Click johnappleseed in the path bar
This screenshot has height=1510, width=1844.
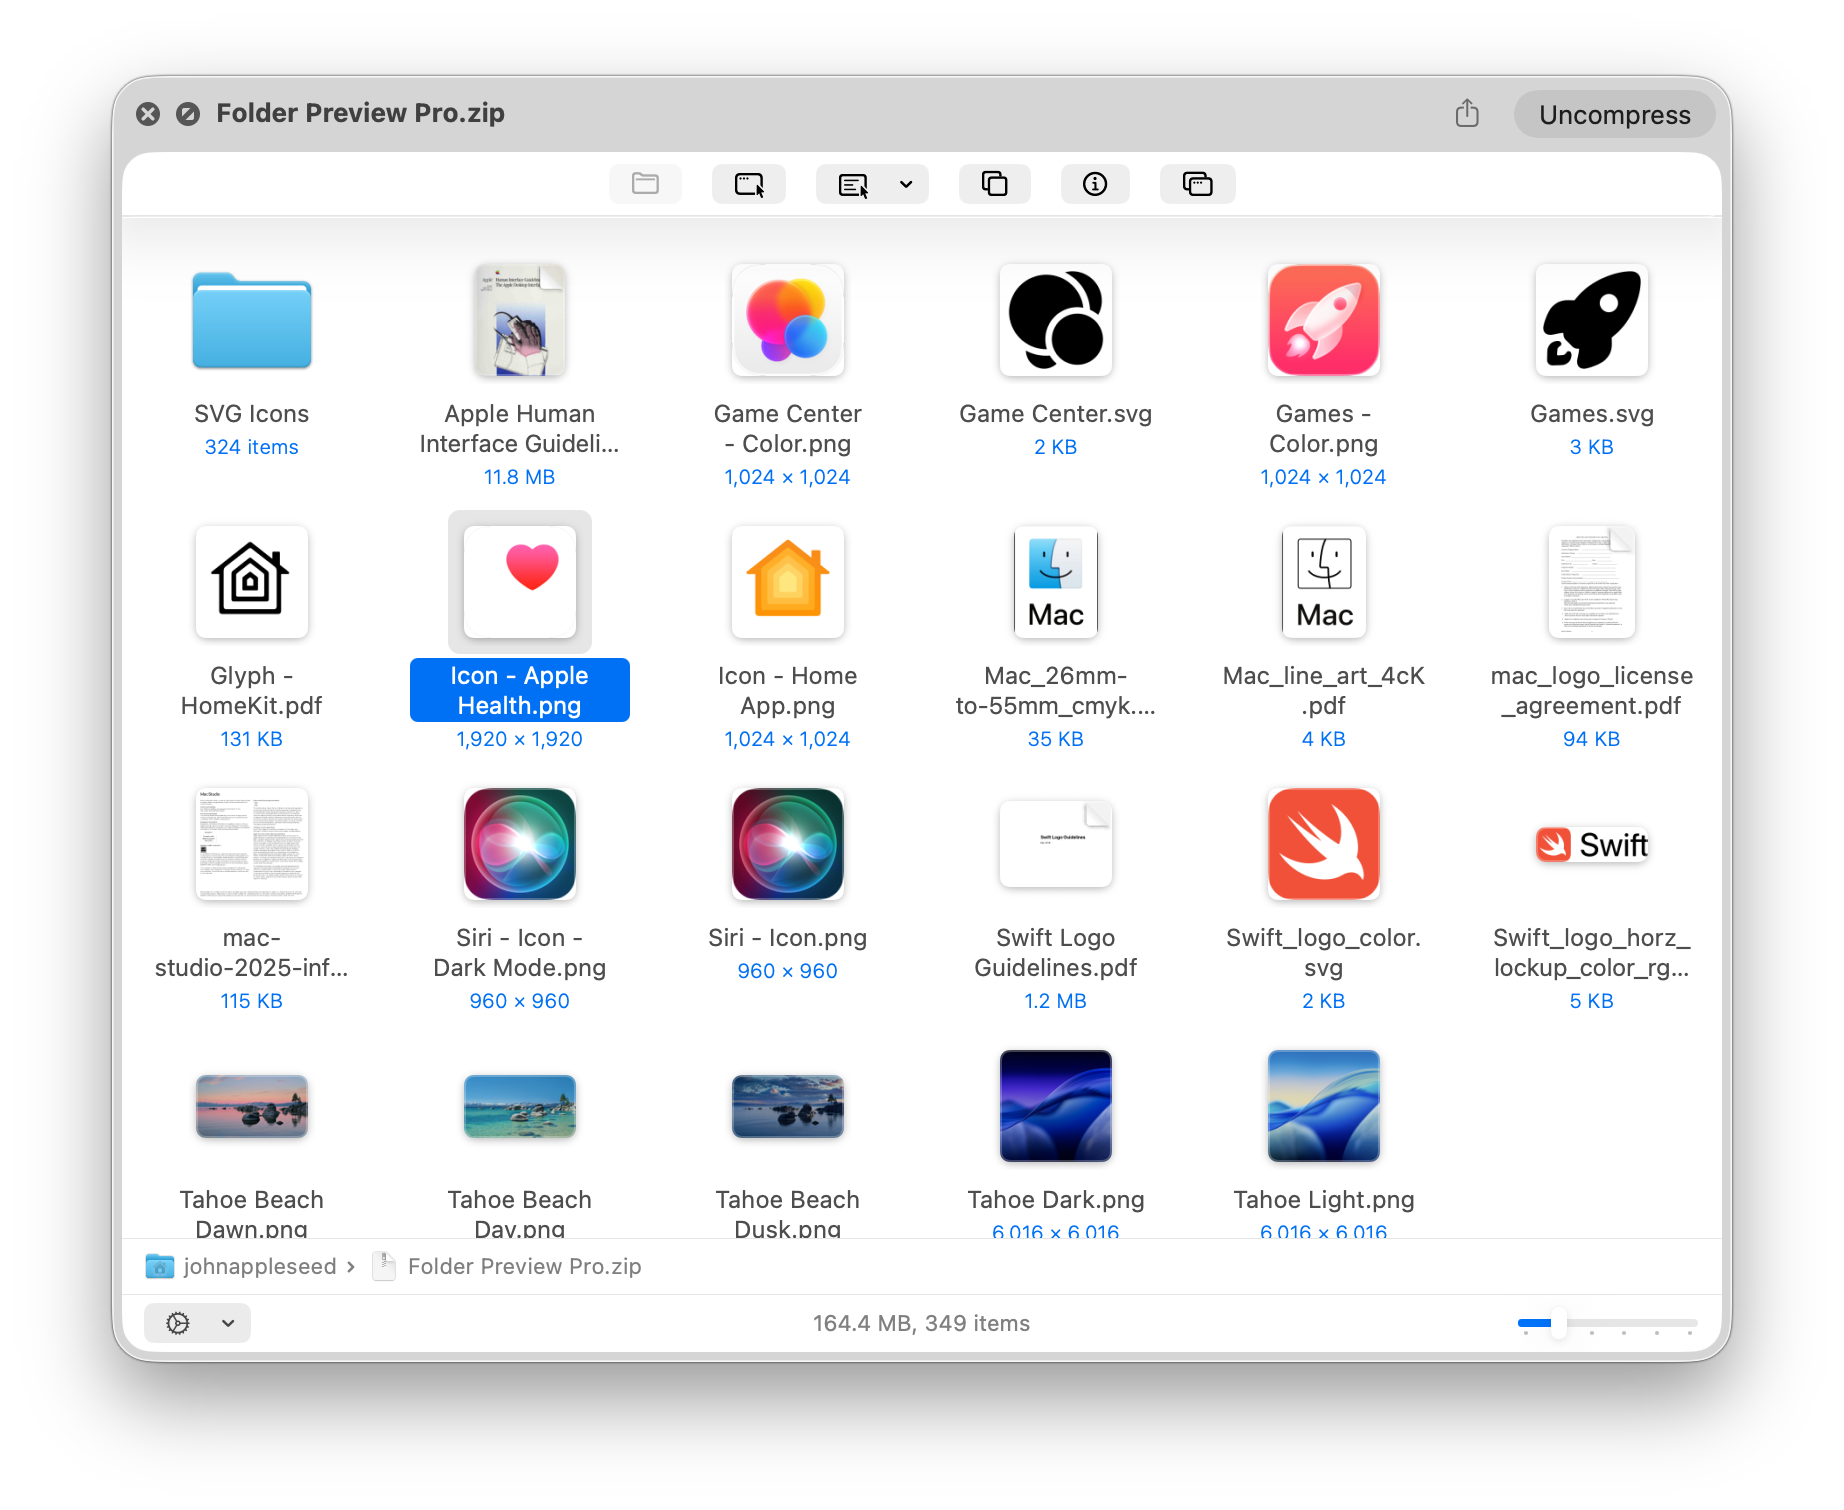click(259, 1266)
